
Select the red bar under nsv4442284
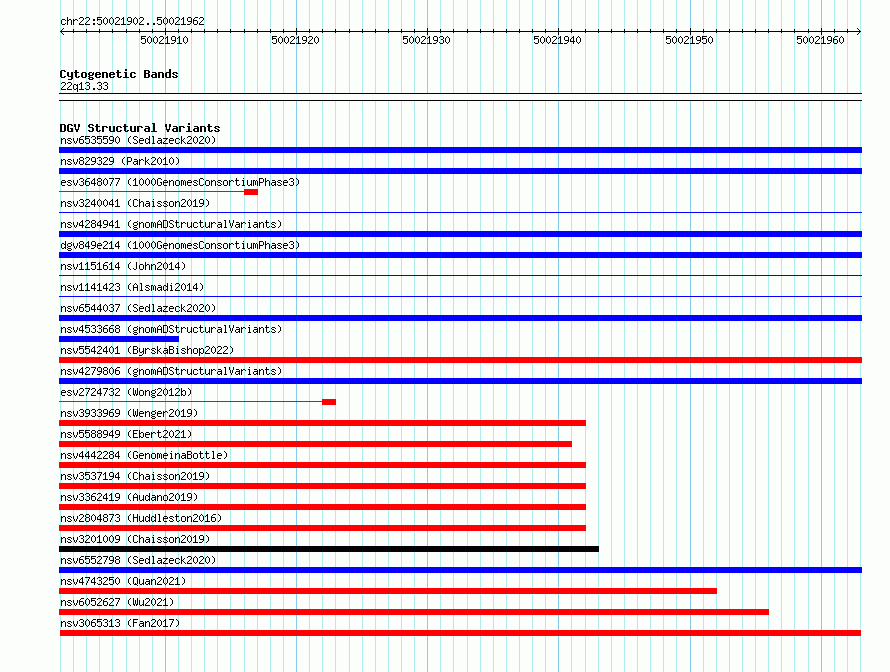[x=322, y=465]
